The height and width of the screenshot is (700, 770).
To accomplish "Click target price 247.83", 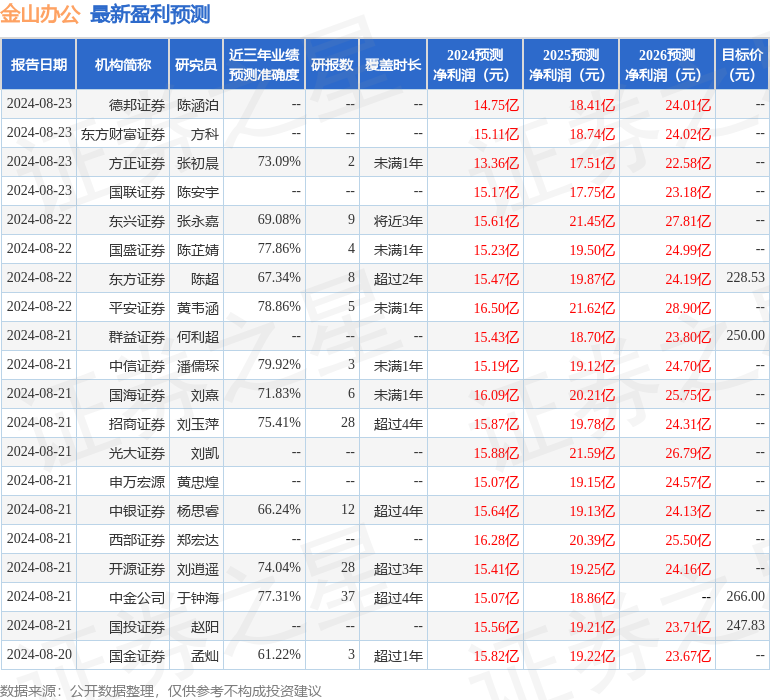I will pos(745,625).
